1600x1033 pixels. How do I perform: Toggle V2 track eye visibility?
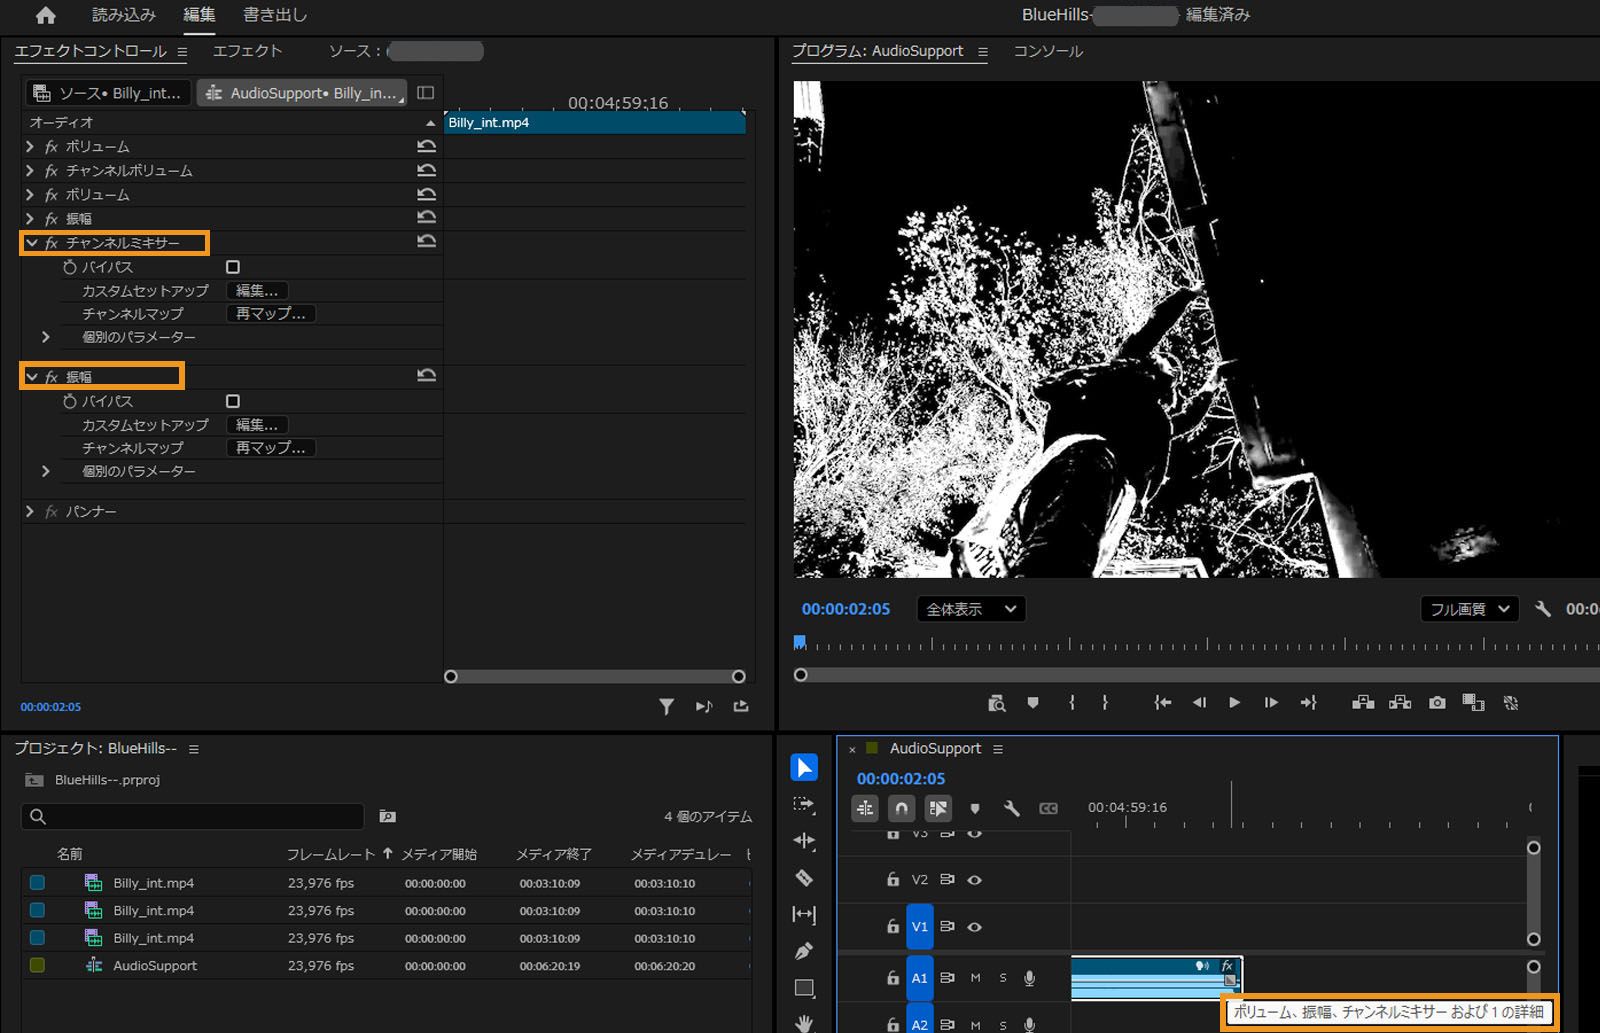975,880
